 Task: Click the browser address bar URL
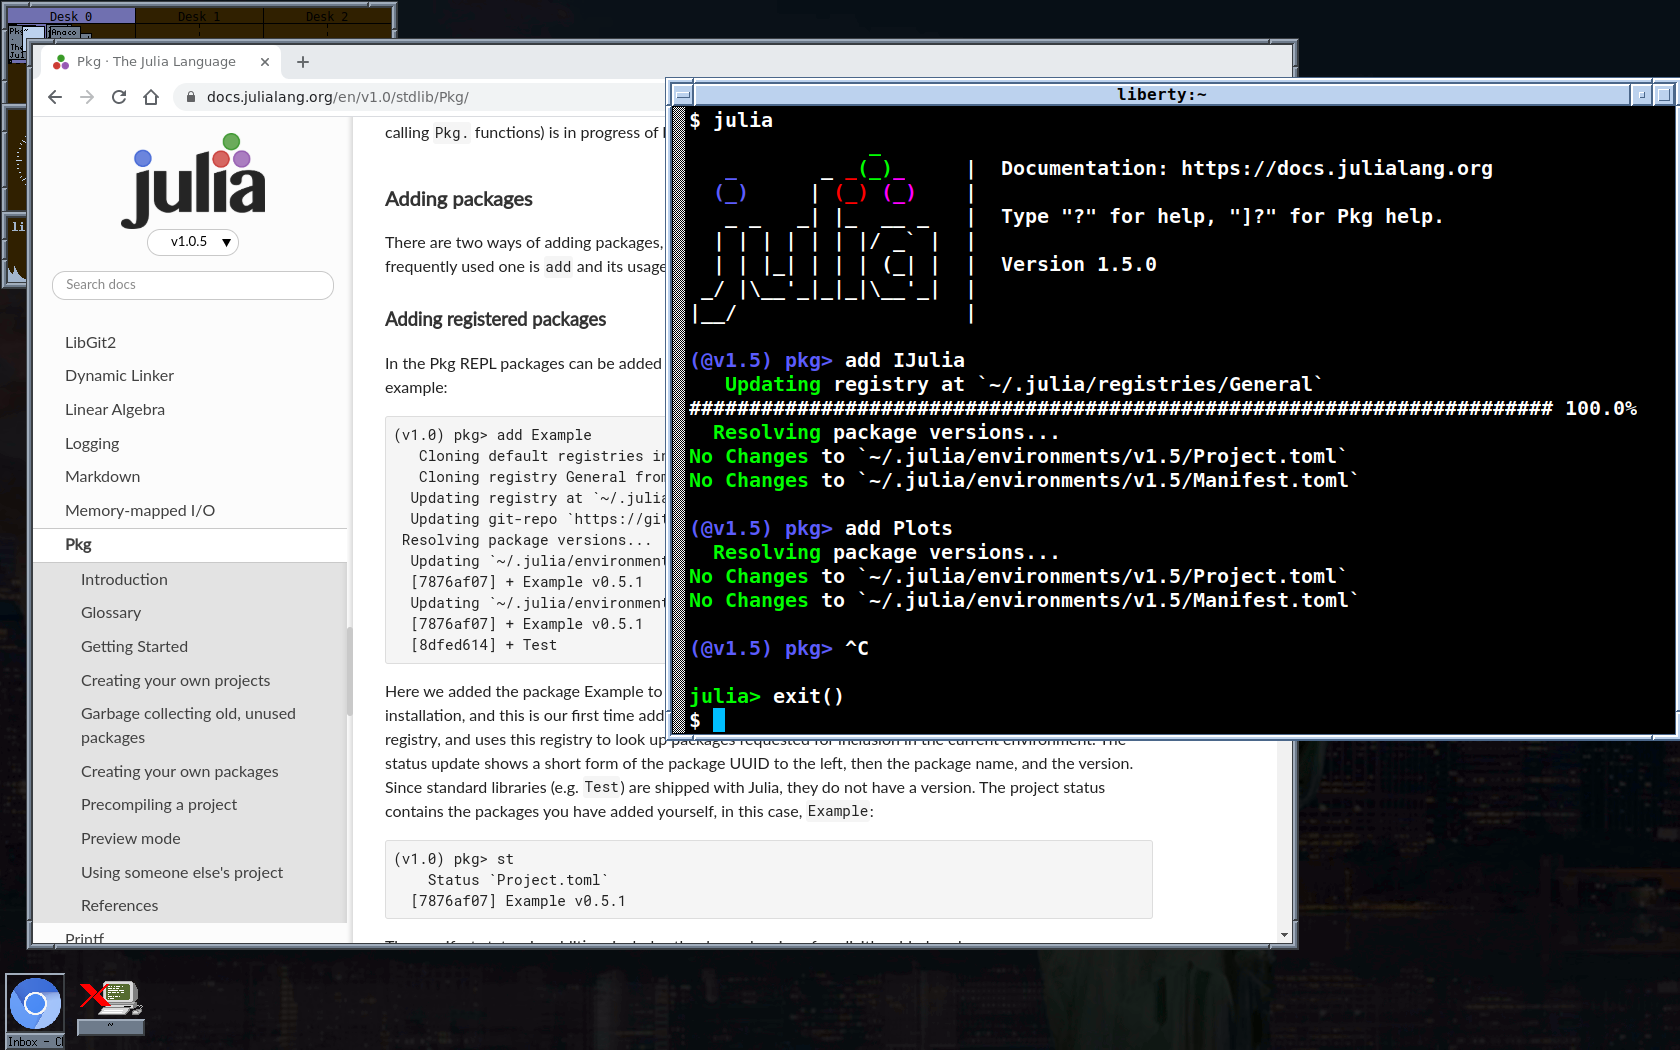(x=337, y=97)
